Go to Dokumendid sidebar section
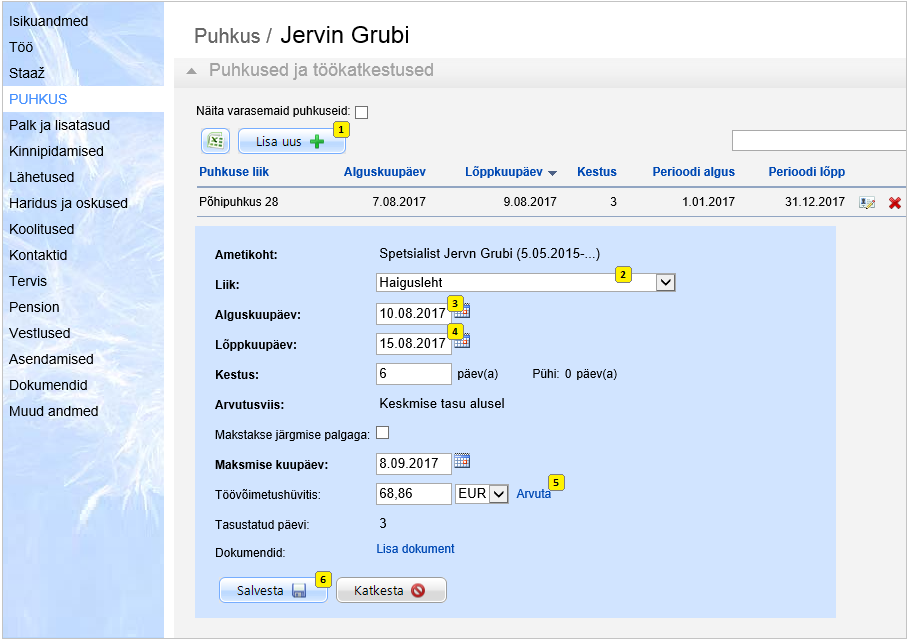Image resolution: width=909 pixels, height=643 pixels. 48,385
